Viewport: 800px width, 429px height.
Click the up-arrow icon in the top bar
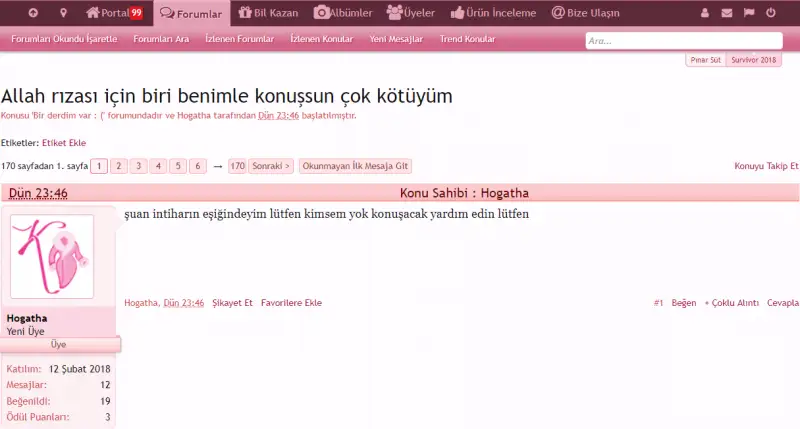(x=33, y=13)
